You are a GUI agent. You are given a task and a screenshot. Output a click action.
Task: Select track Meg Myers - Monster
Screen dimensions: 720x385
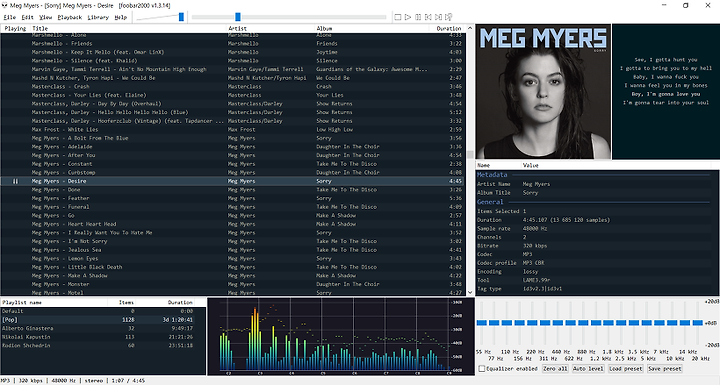232,284
